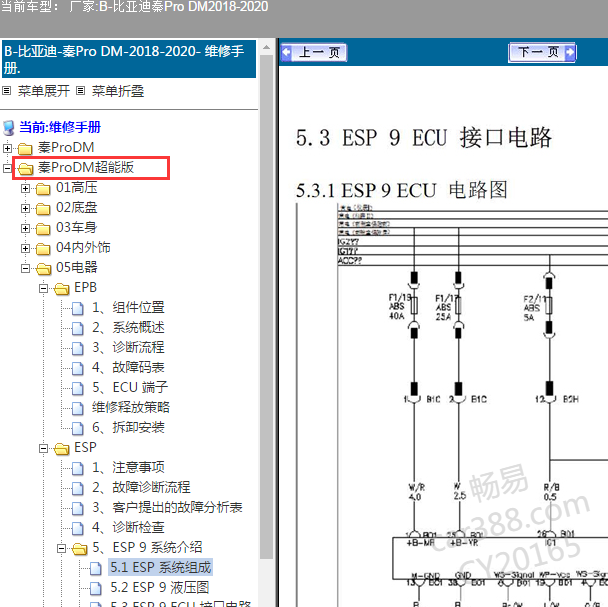The height and width of the screenshot is (607, 608).
Task: Collapse the 秦ProDM超能版 node
Action: tap(7, 168)
